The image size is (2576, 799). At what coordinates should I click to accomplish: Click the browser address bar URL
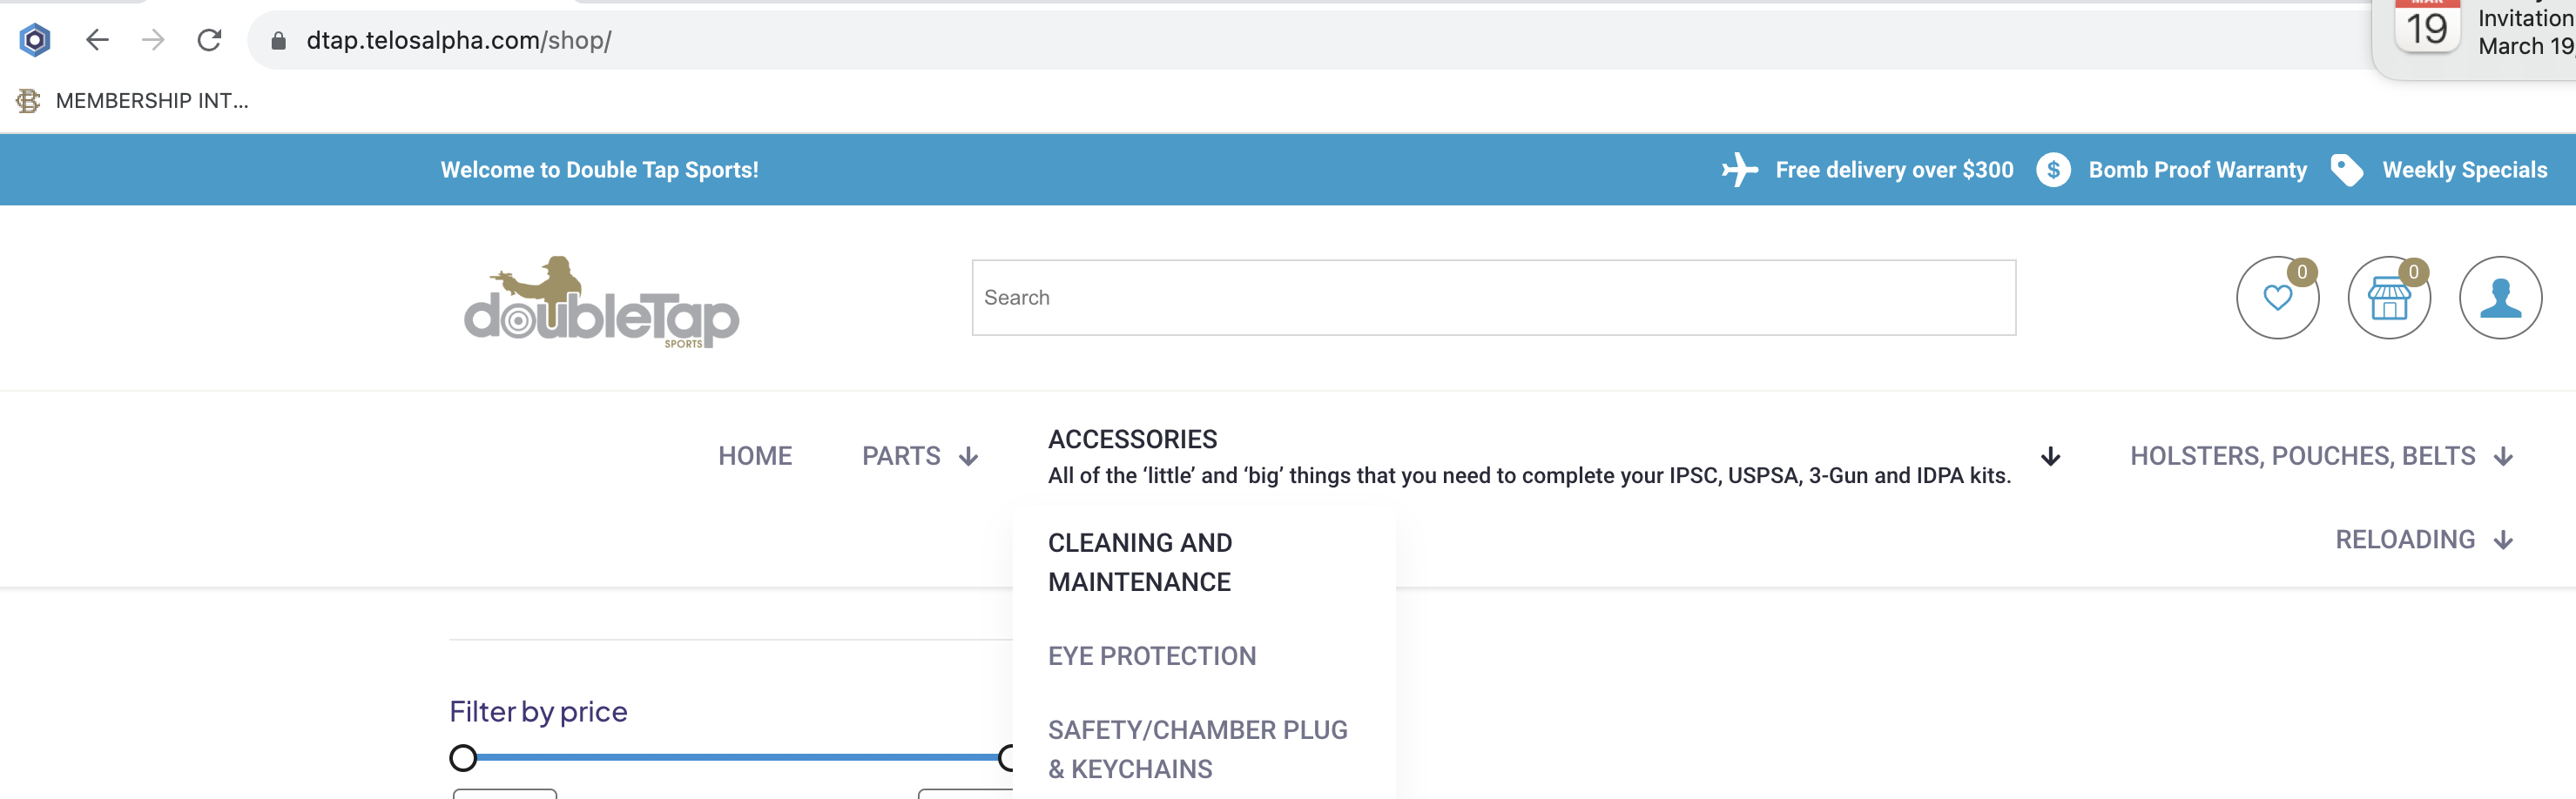pyautogui.click(x=459, y=40)
